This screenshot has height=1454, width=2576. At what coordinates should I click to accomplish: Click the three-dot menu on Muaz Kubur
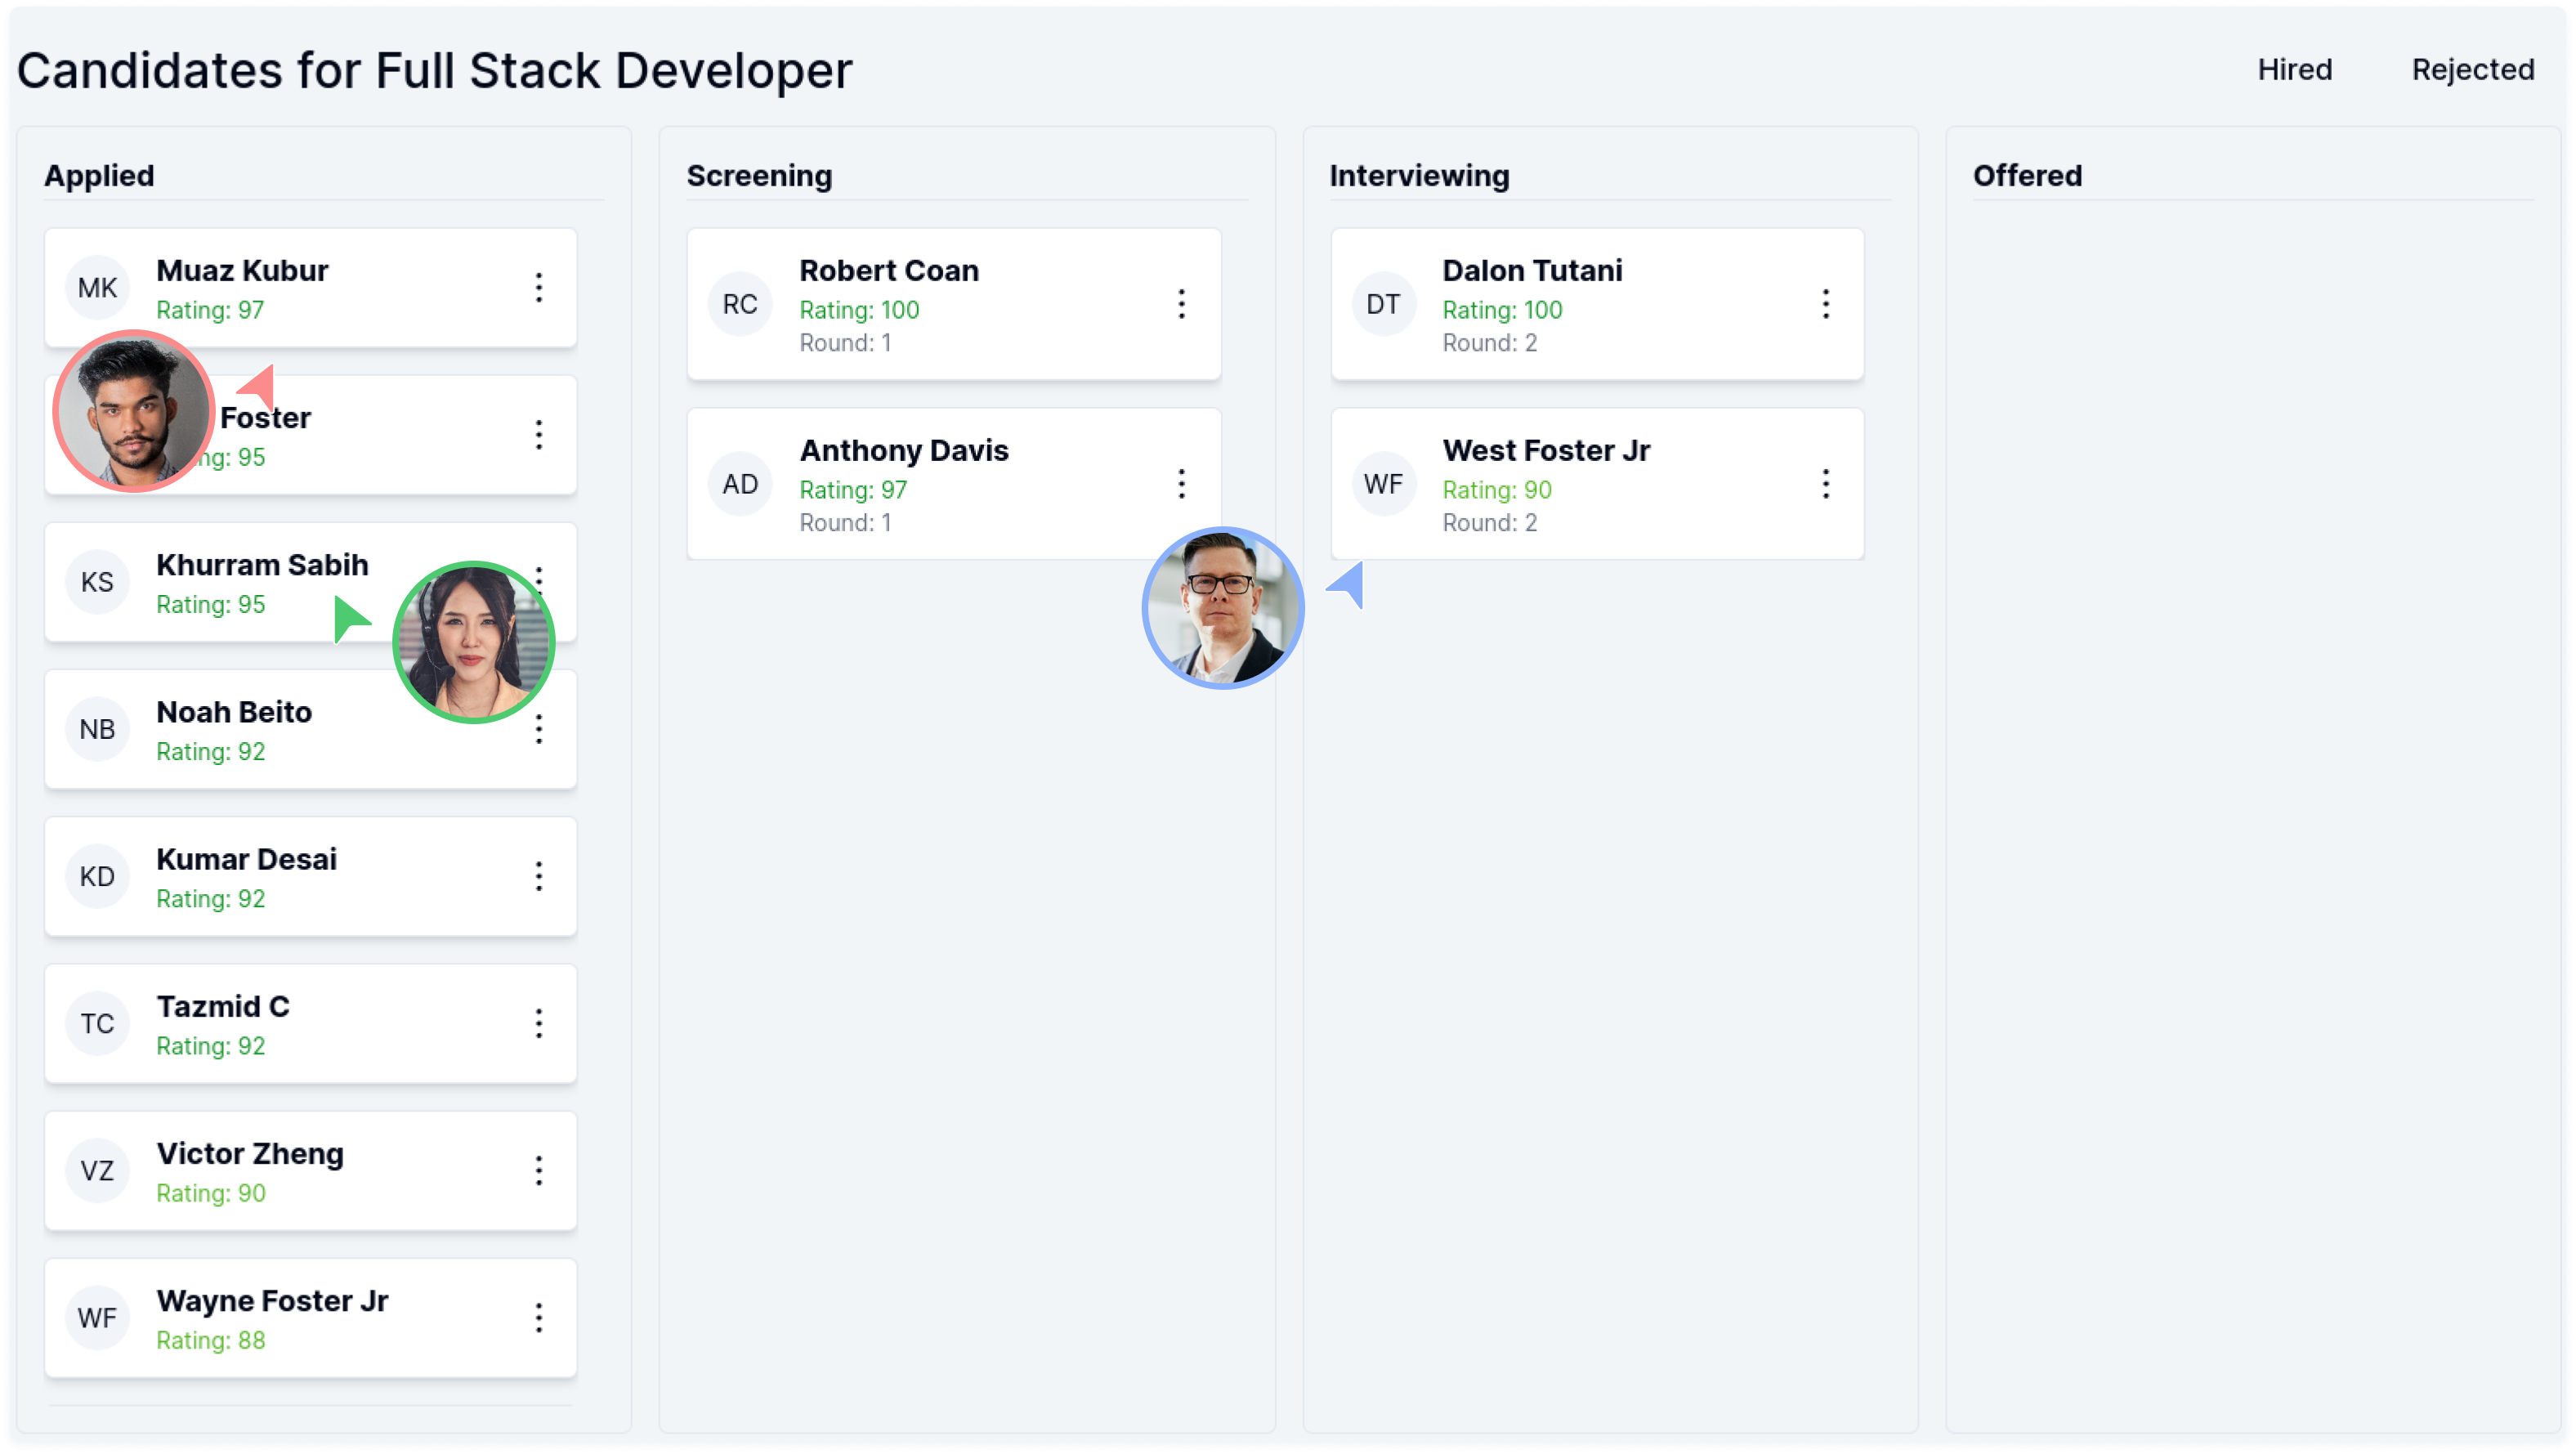tap(539, 287)
